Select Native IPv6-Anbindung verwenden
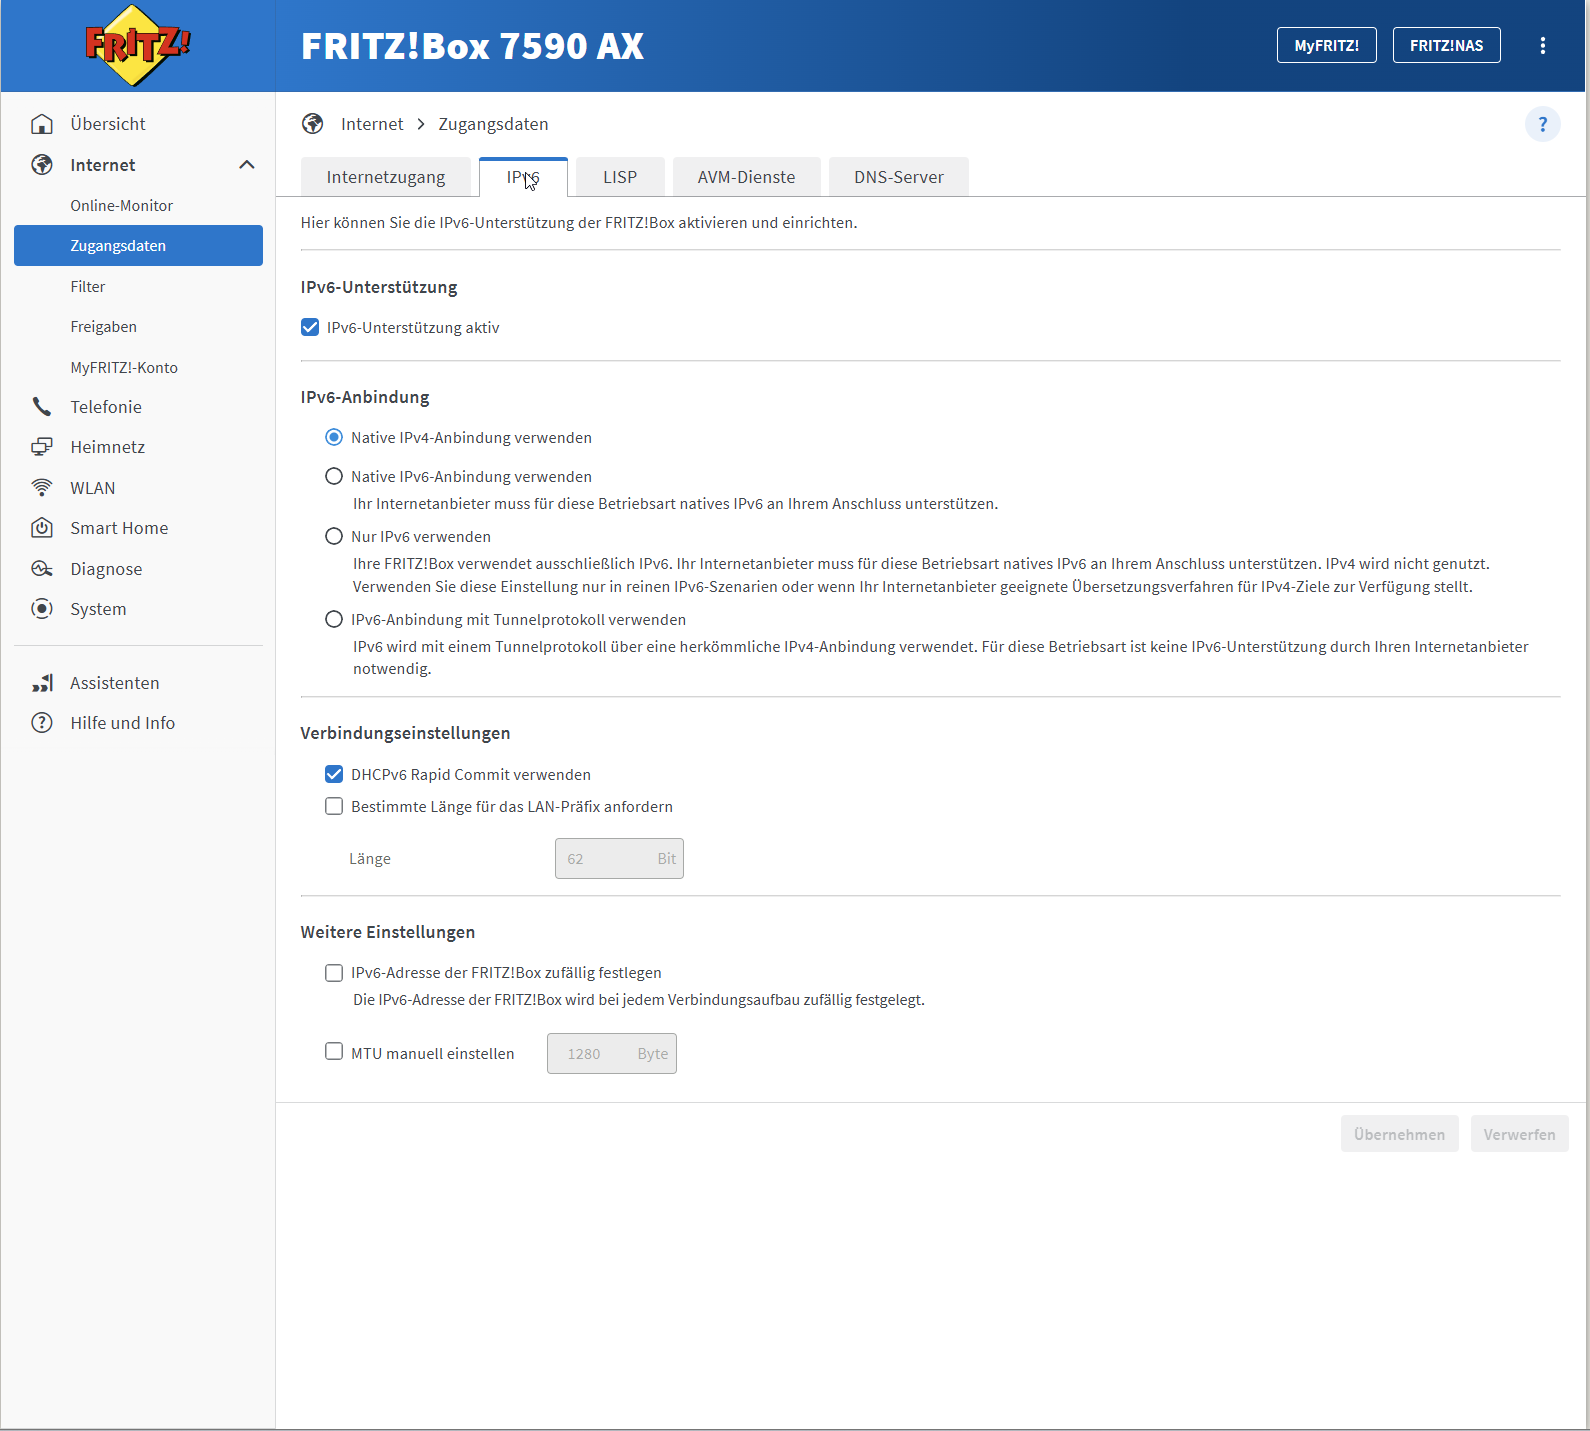This screenshot has width=1590, height=1431. point(334,477)
